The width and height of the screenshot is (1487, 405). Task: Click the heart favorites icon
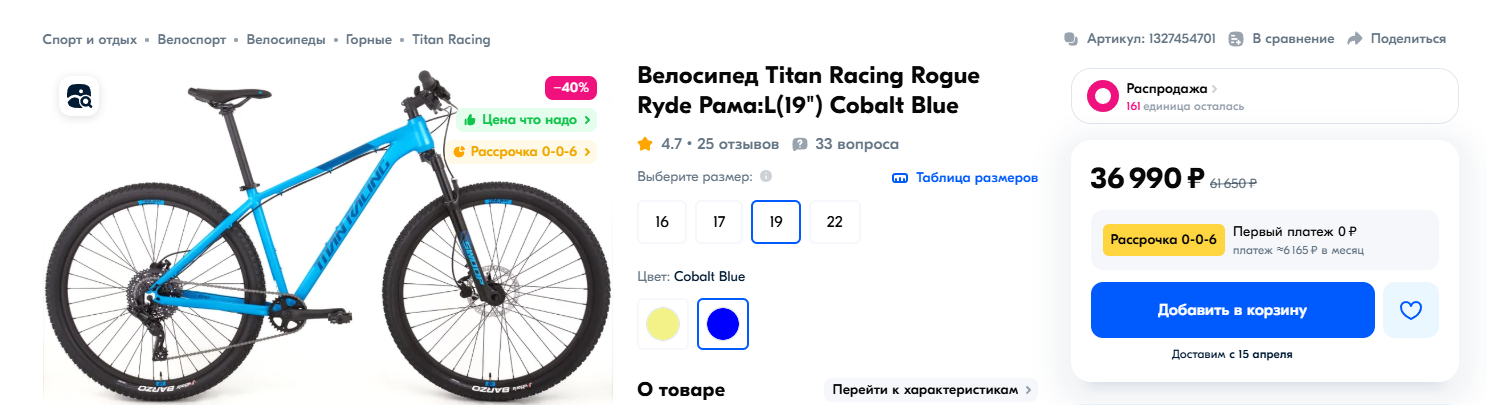tap(1410, 310)
